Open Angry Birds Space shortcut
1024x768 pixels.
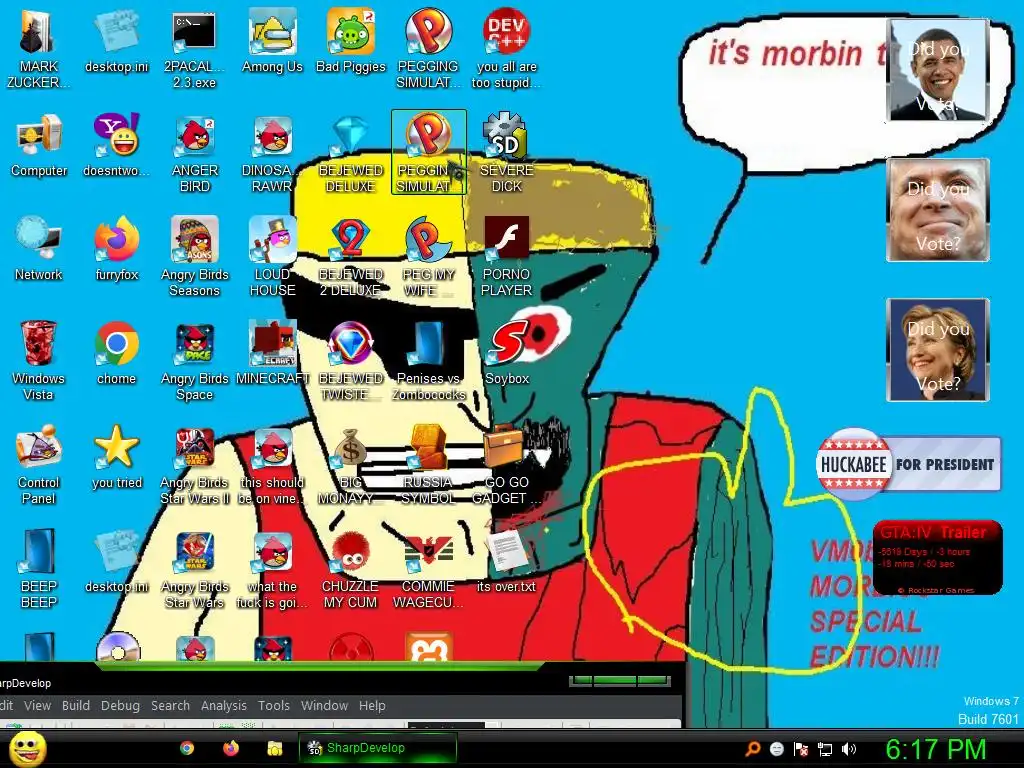195,361
